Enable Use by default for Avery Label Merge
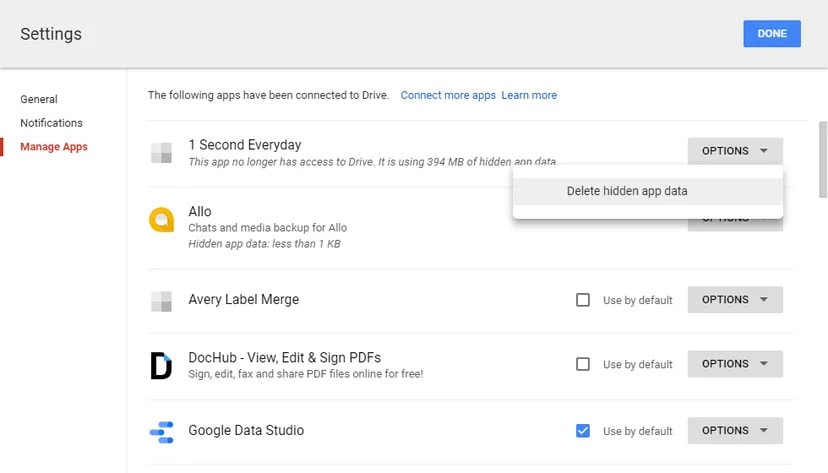The image size is (828, 473). 583,300
